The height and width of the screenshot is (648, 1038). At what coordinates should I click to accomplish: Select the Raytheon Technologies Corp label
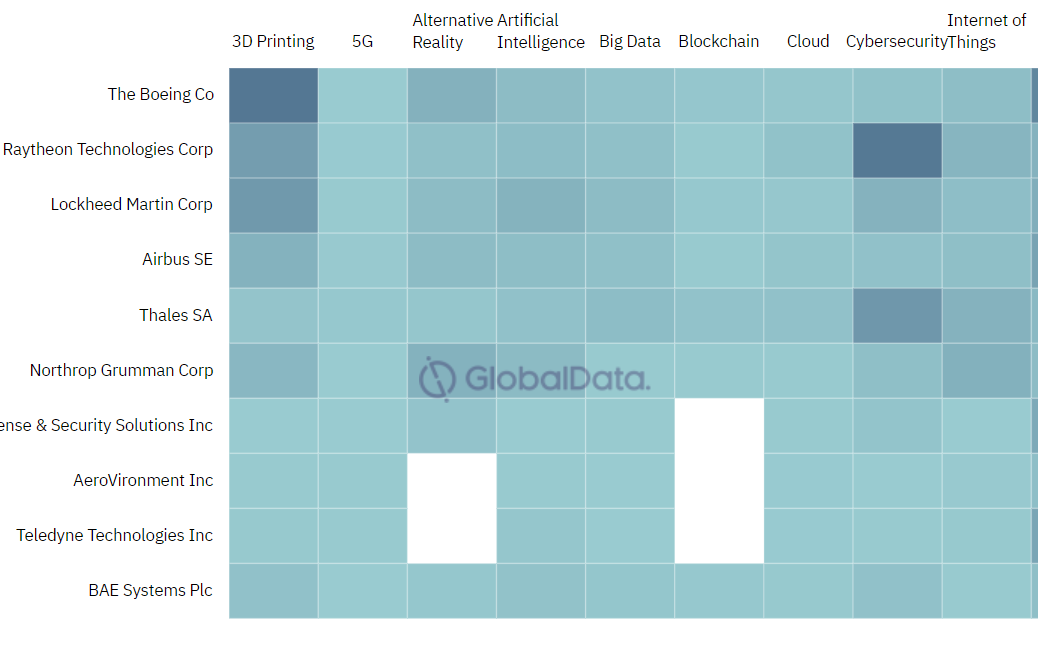108,149
